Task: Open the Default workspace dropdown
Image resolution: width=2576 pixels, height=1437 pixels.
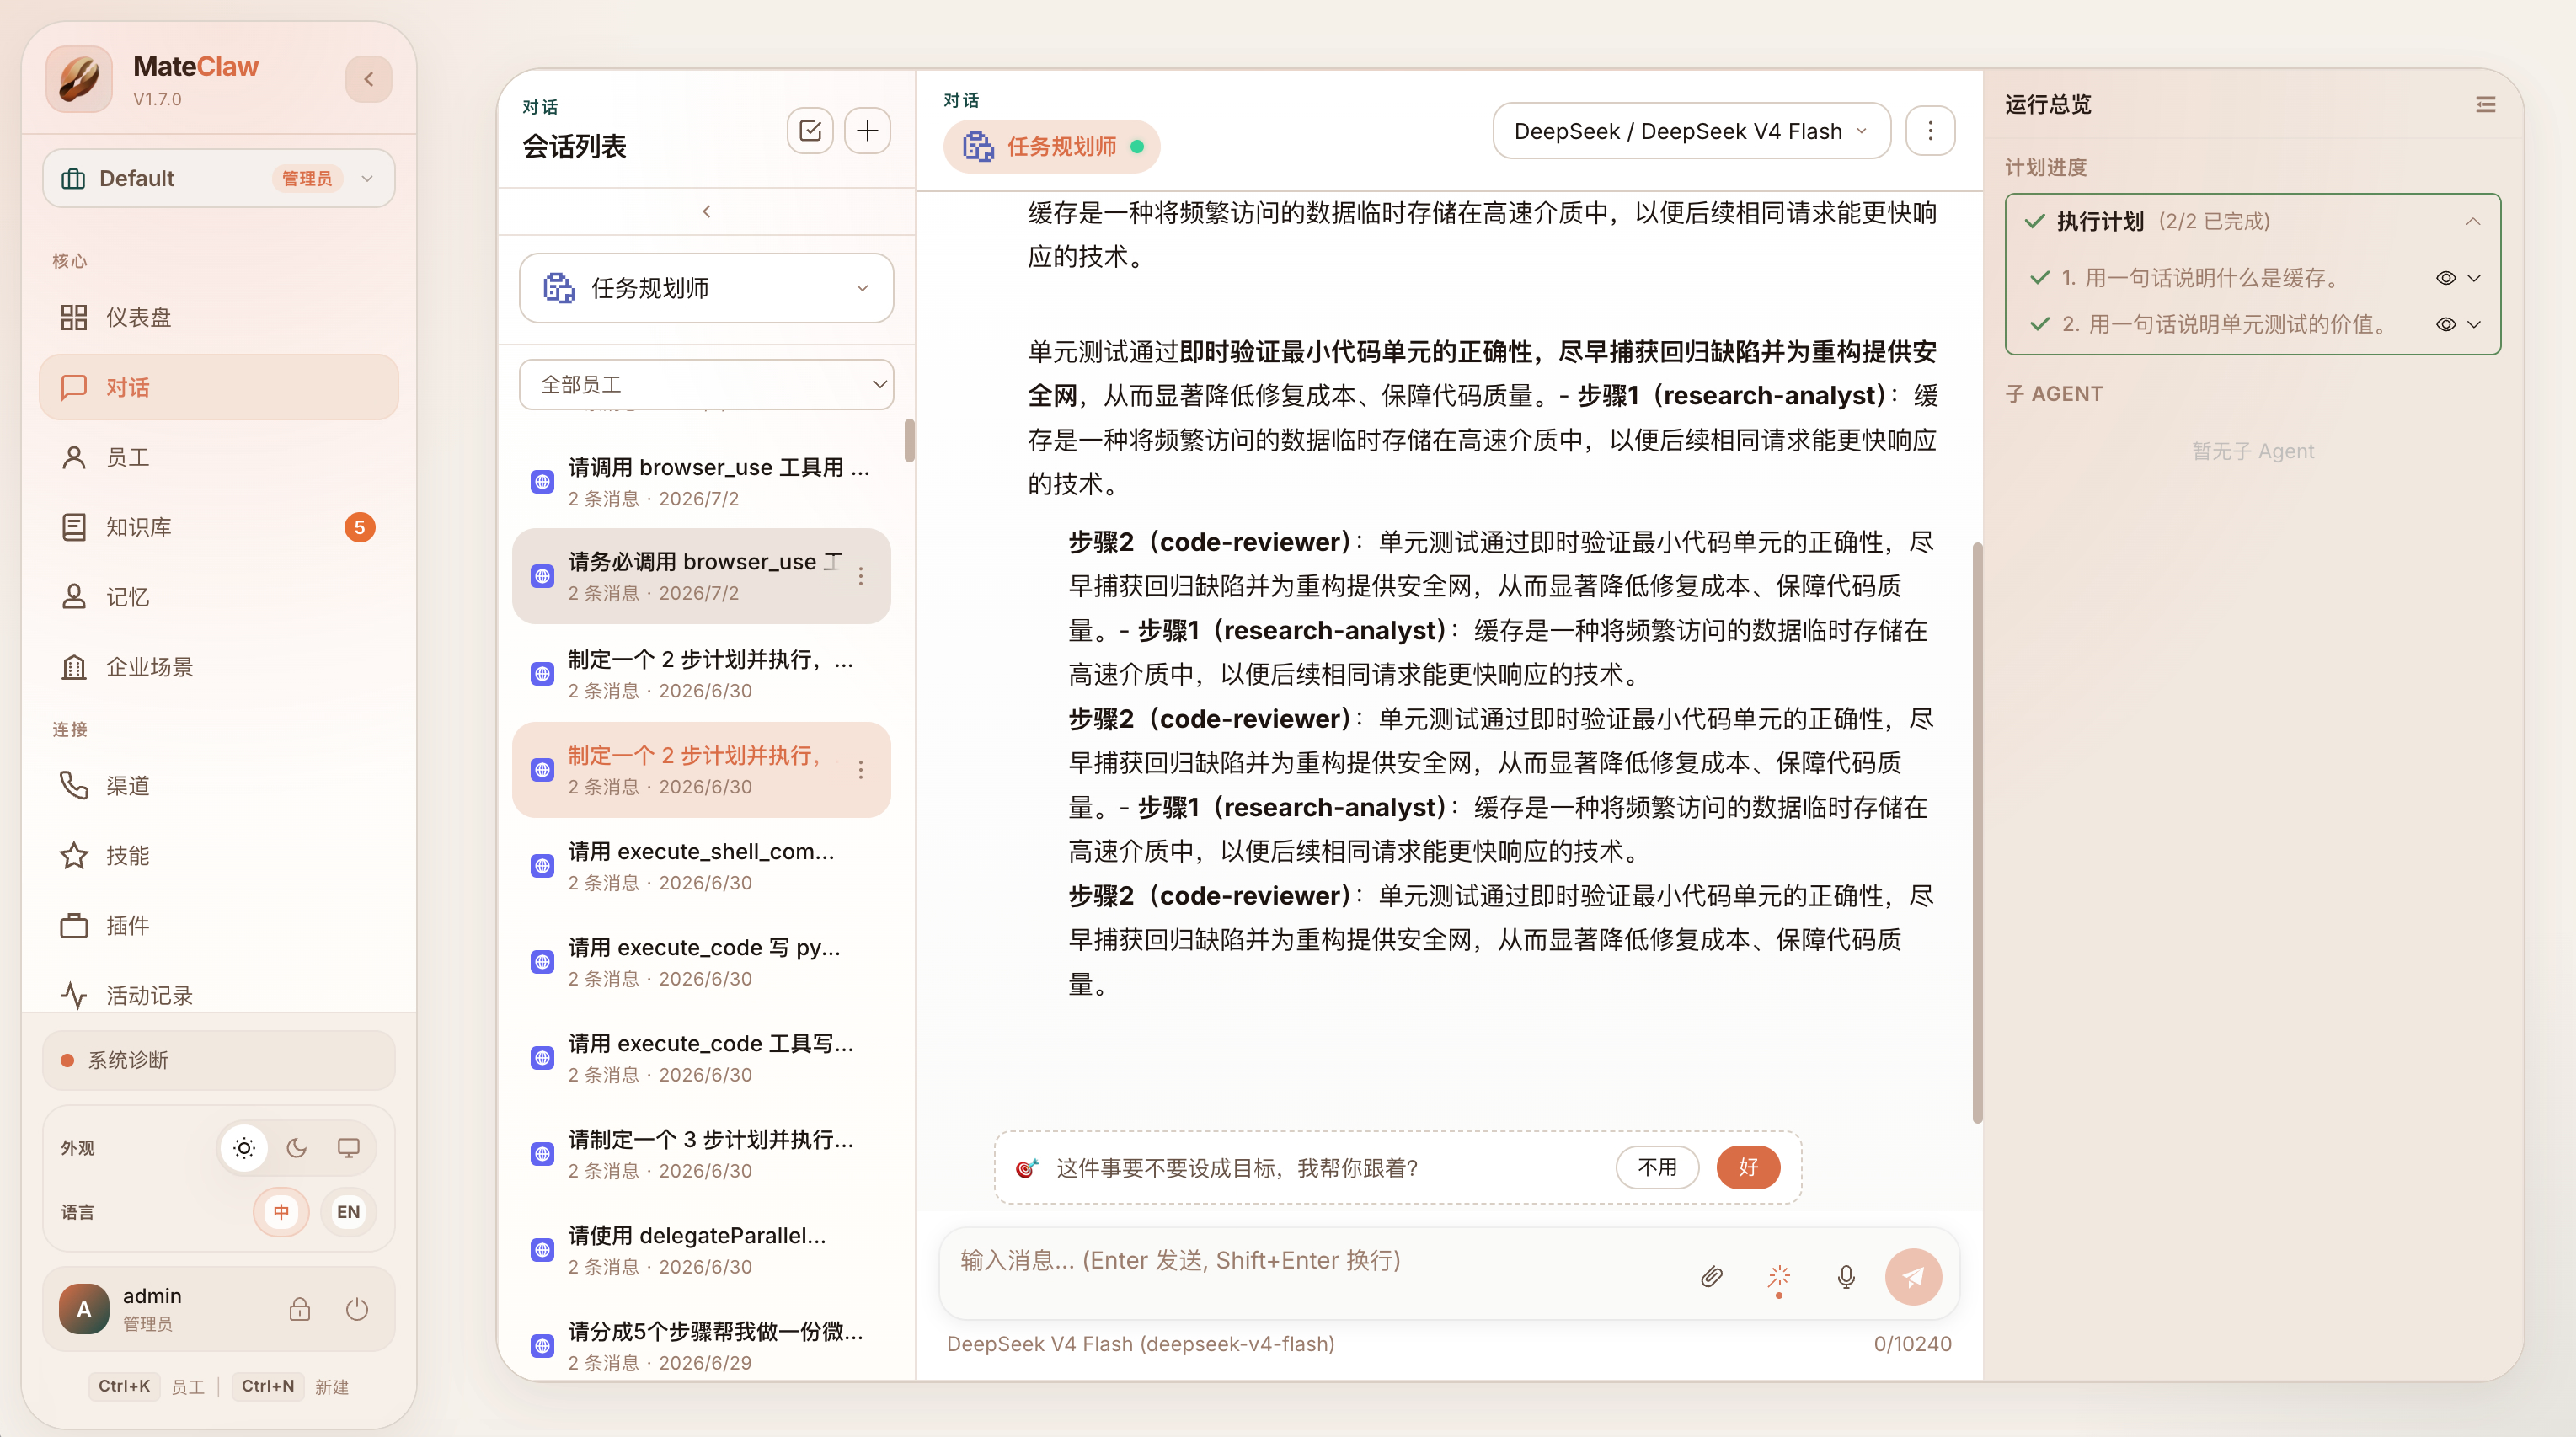Action: click(x=218, y=178)
